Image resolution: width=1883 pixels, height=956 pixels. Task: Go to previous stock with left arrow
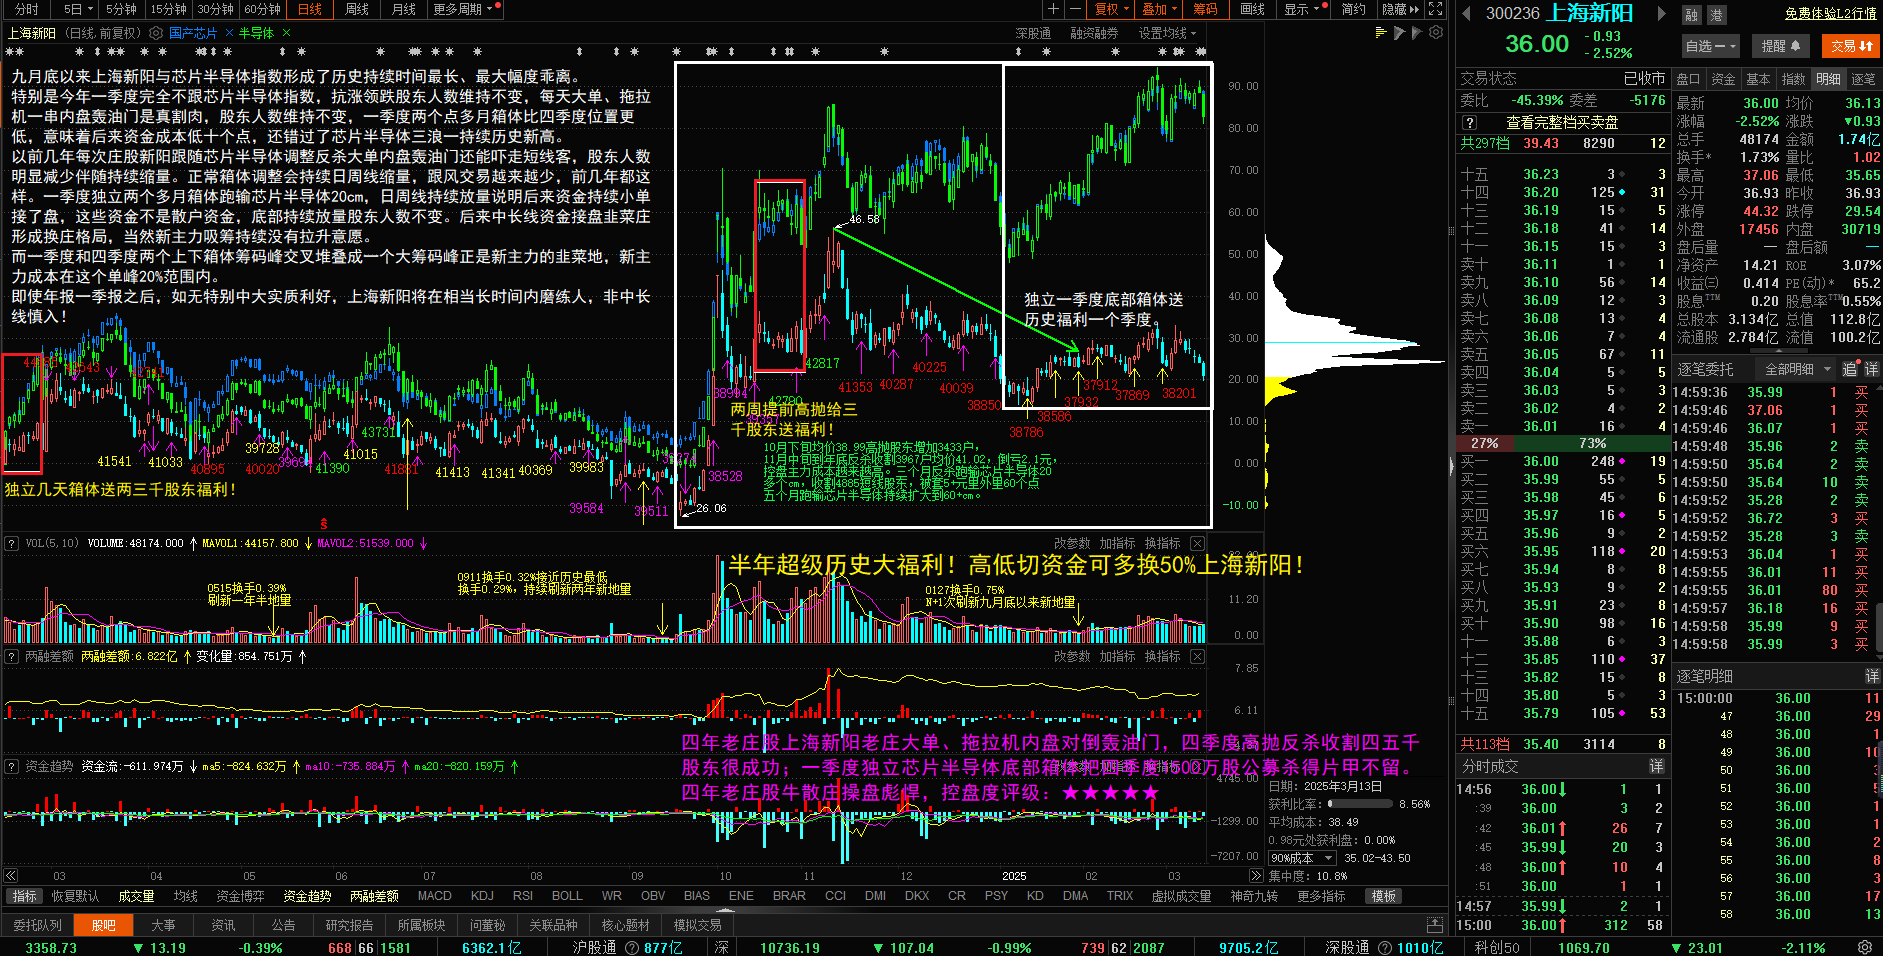coord(1466,14)
